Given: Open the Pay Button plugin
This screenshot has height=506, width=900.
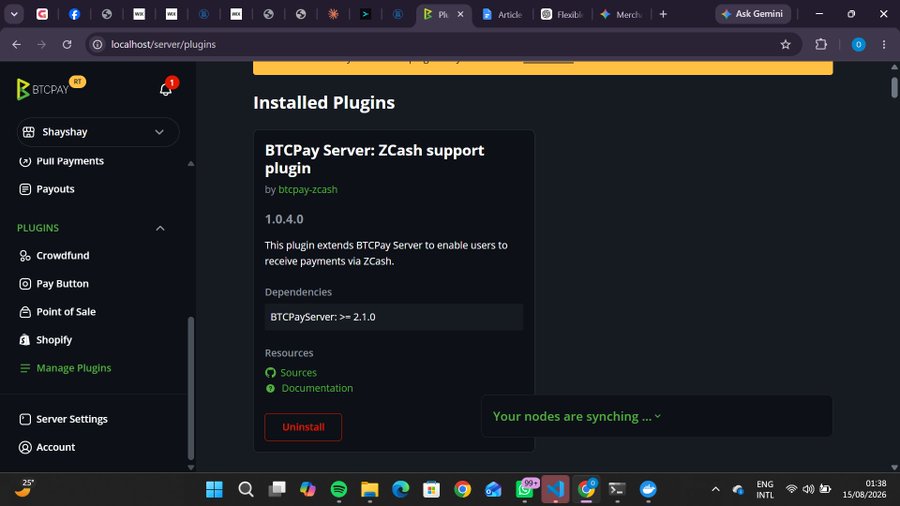Looking at the screenshot, I should pyautogui.click(x=62, y=283).
